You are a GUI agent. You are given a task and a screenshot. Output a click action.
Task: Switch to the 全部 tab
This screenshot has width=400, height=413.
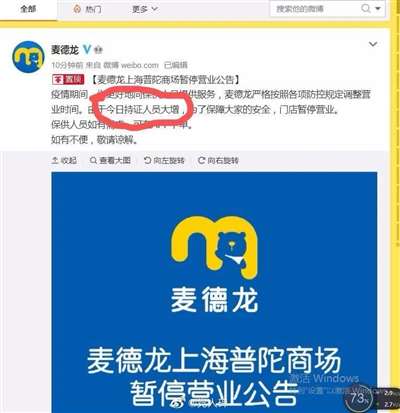click(x=28, y=9)
